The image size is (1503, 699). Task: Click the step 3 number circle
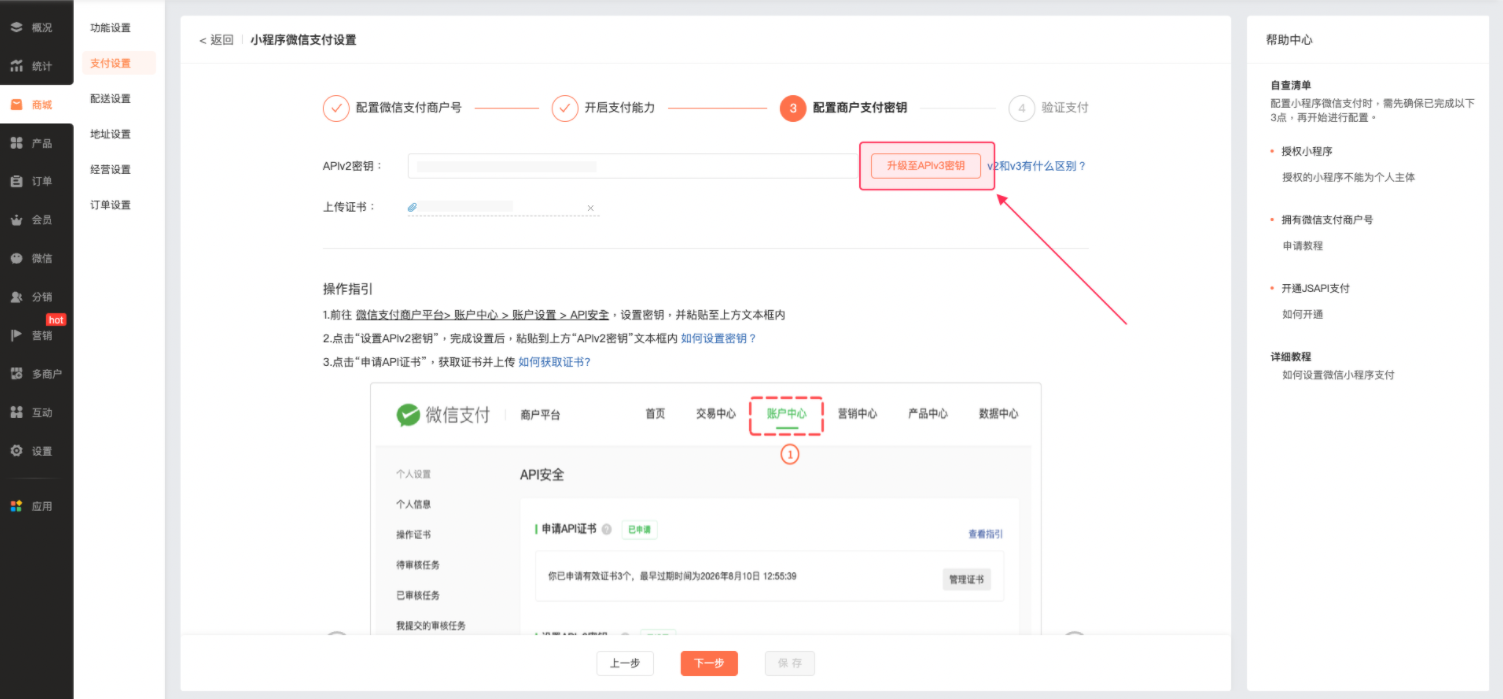[x=793, y=108]
